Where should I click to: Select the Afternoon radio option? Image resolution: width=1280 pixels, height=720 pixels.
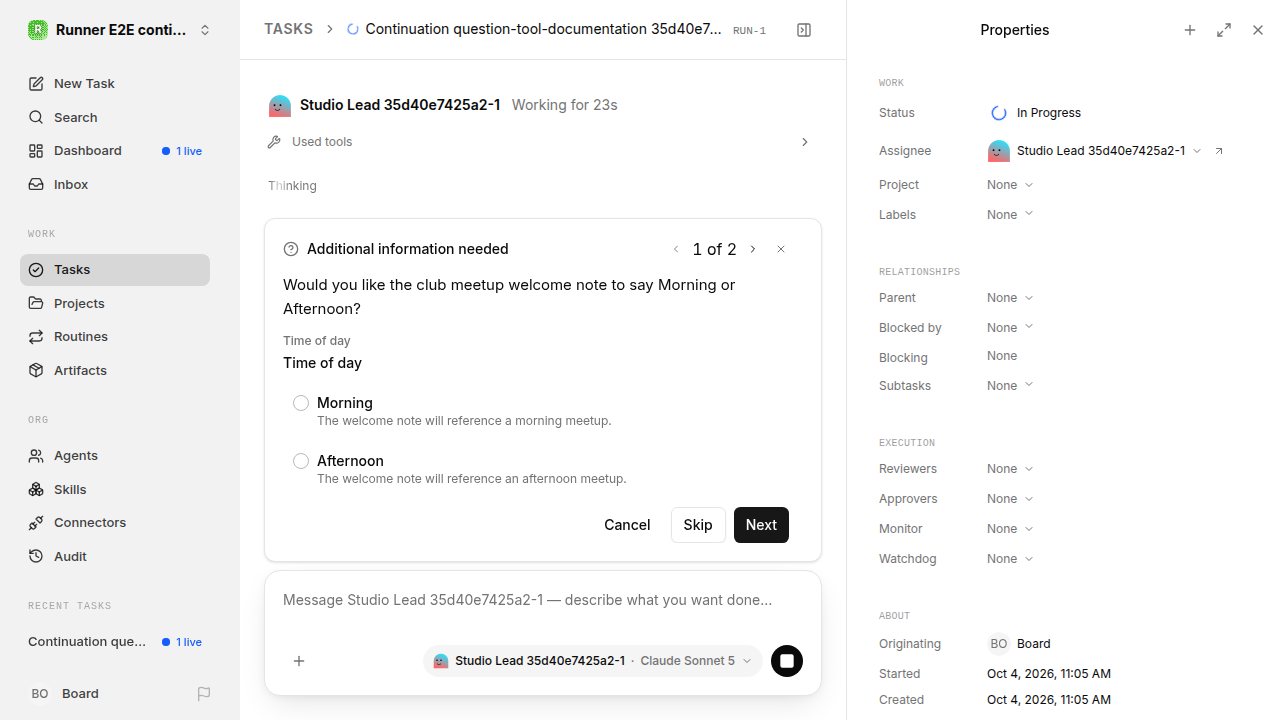(x=301, y=461)
